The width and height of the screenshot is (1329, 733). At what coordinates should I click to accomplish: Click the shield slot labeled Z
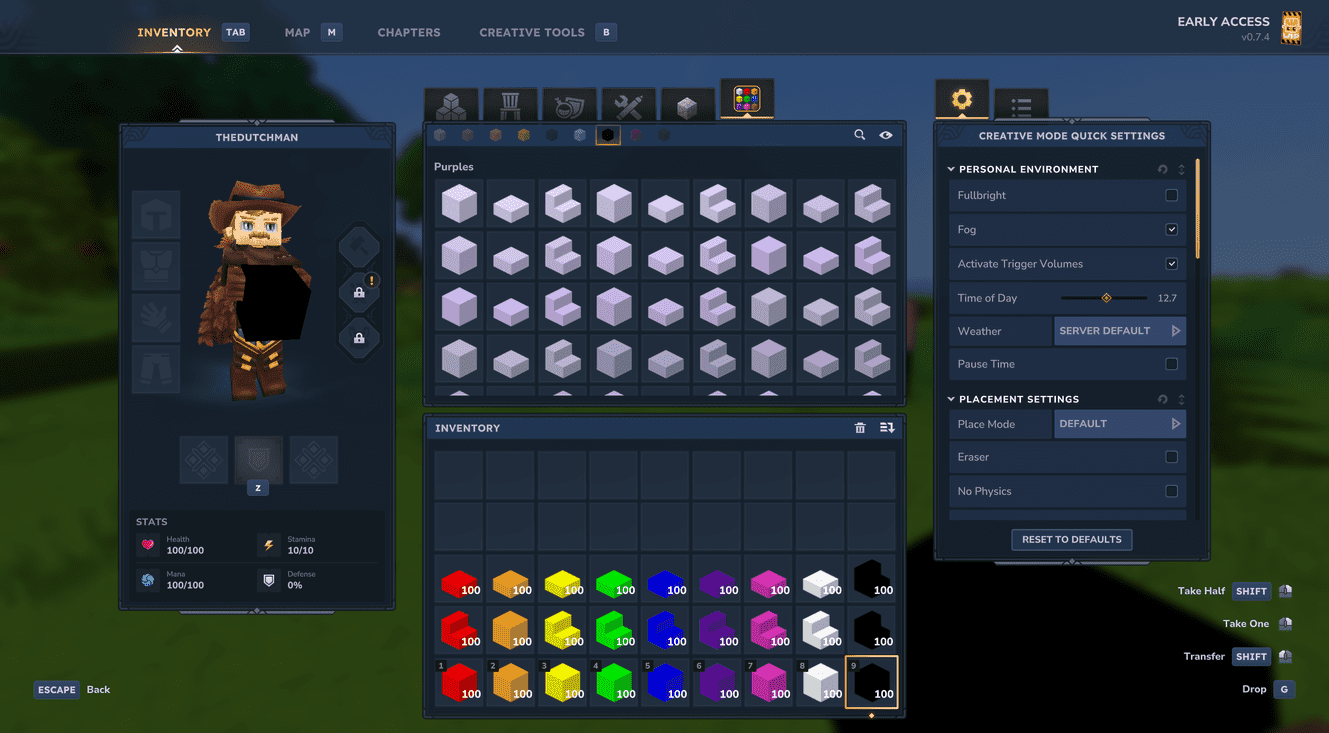coord(258,460)
